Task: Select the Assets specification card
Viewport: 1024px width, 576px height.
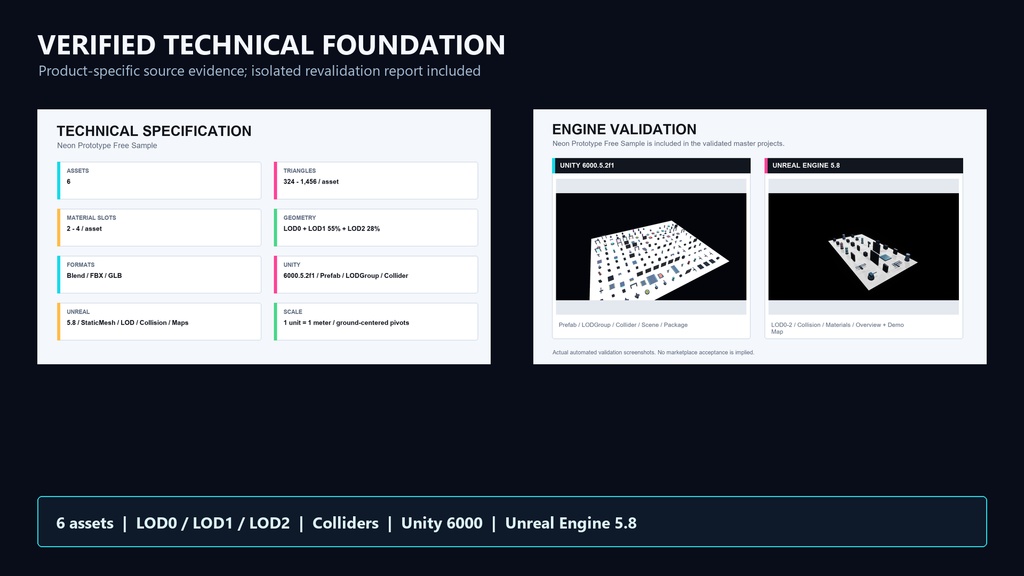Action: 159,180
